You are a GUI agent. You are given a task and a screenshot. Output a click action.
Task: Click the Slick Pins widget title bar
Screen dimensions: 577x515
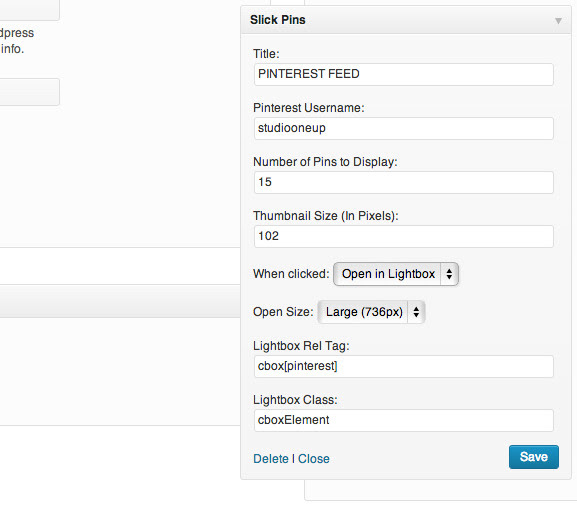point(406,20)
